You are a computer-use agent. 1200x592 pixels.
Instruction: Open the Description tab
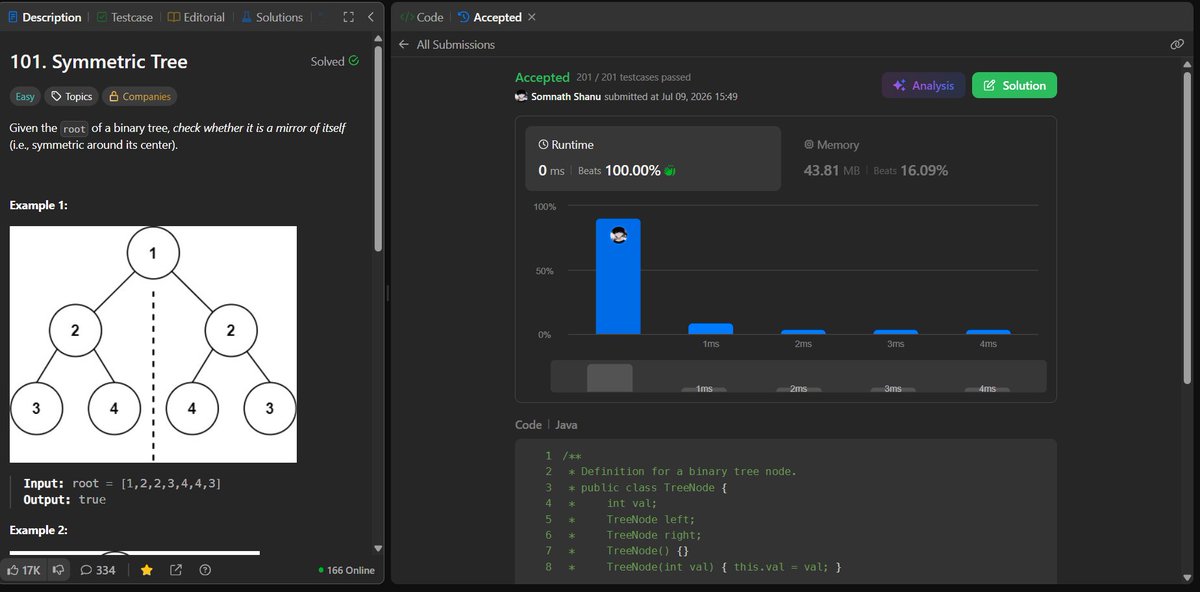click(x=45, y=17)
